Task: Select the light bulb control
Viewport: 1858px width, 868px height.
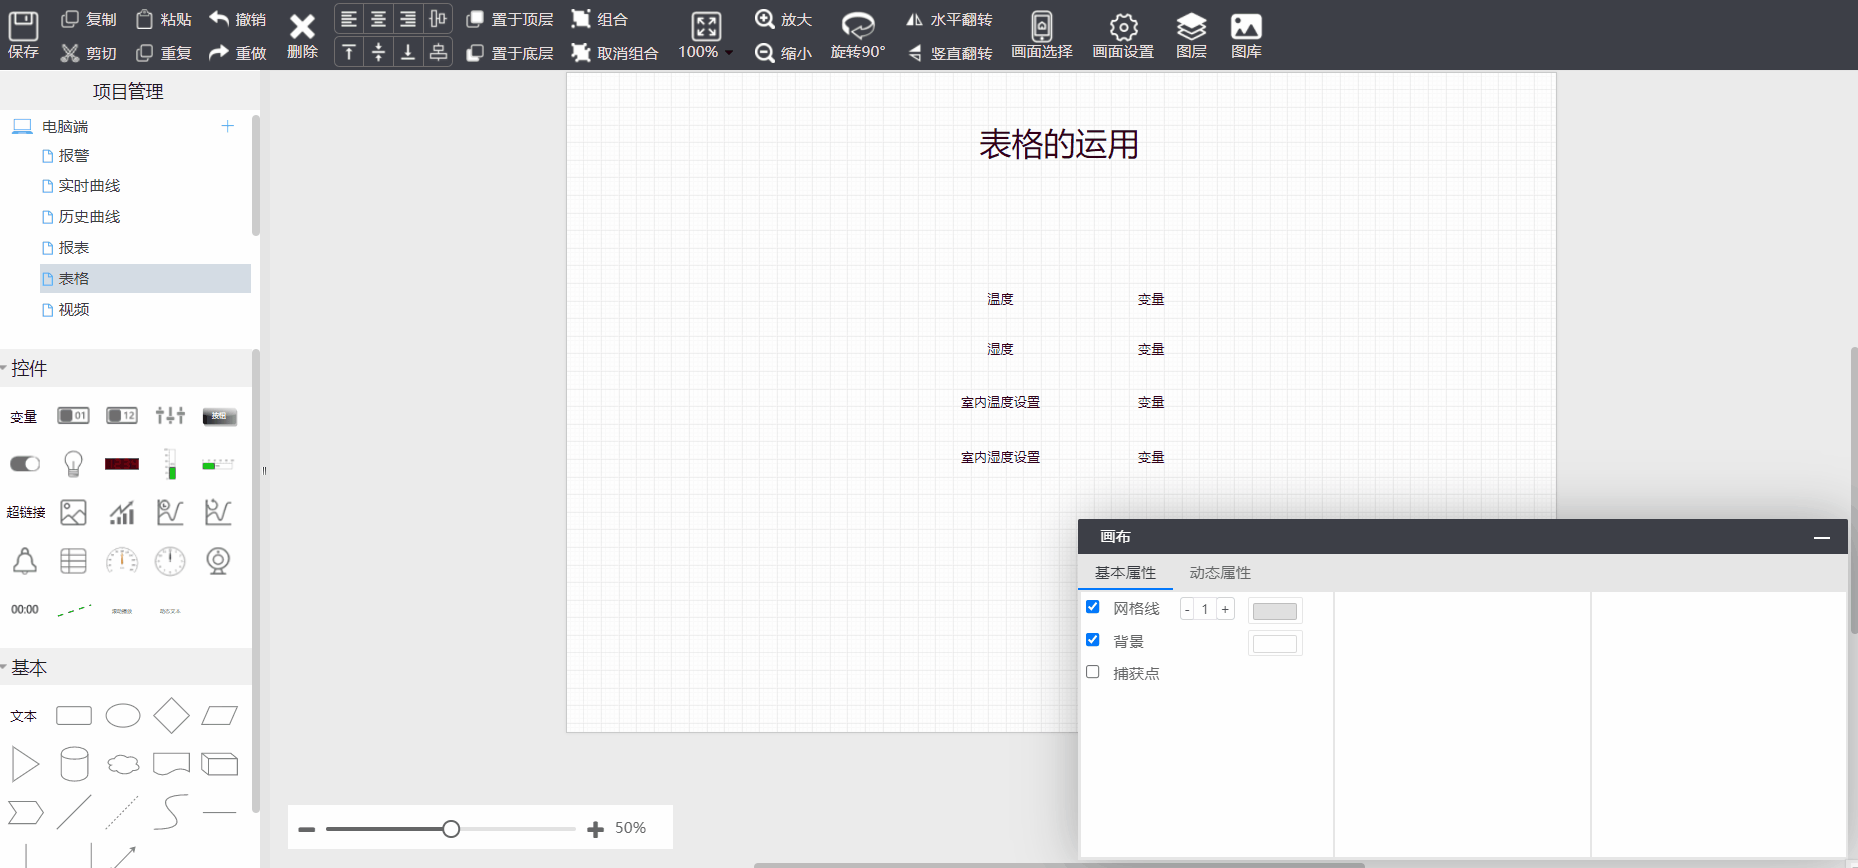Action: click(73, 464)
